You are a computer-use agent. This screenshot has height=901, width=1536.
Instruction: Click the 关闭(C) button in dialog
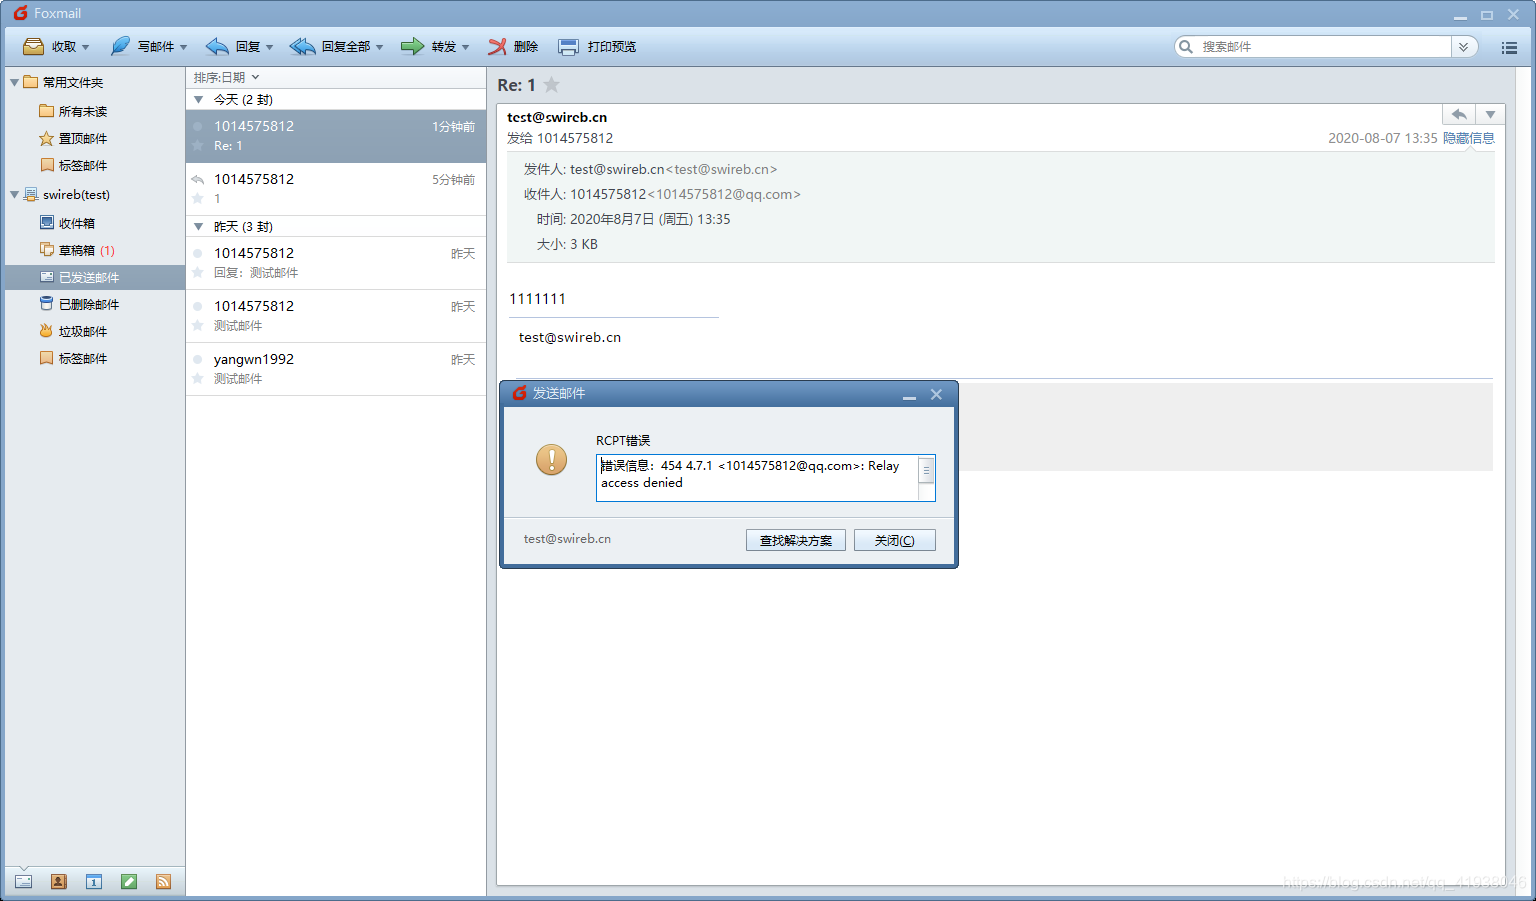tap(895, 540)
